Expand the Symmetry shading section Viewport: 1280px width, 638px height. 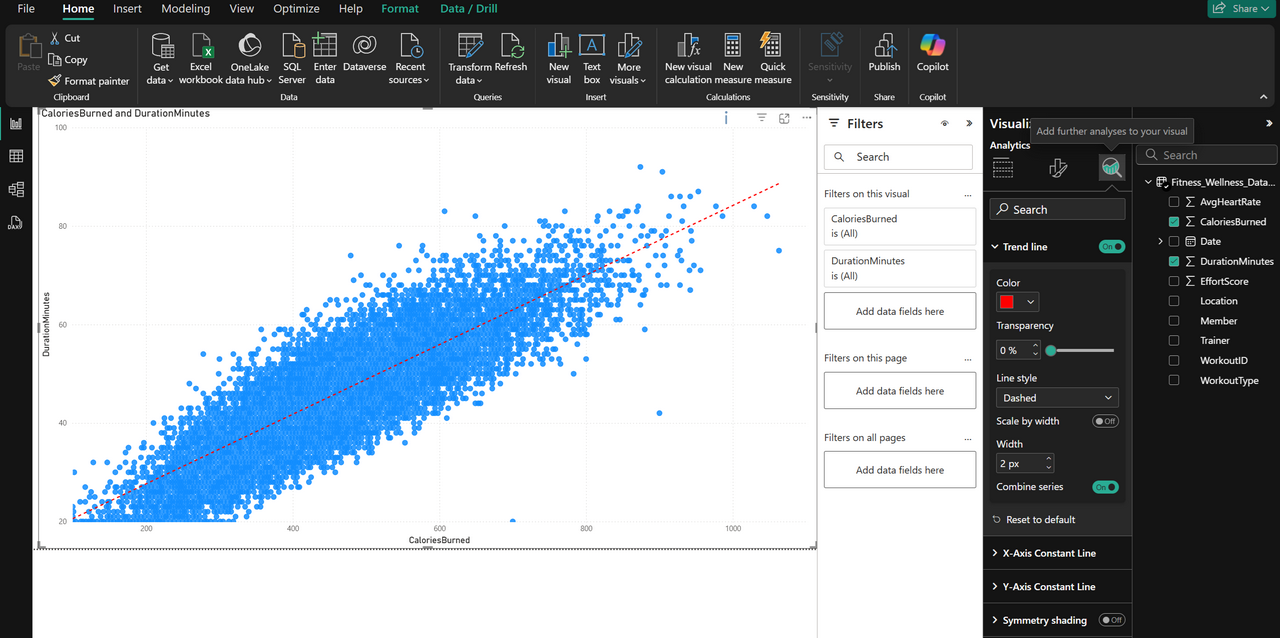coord(995,620)
